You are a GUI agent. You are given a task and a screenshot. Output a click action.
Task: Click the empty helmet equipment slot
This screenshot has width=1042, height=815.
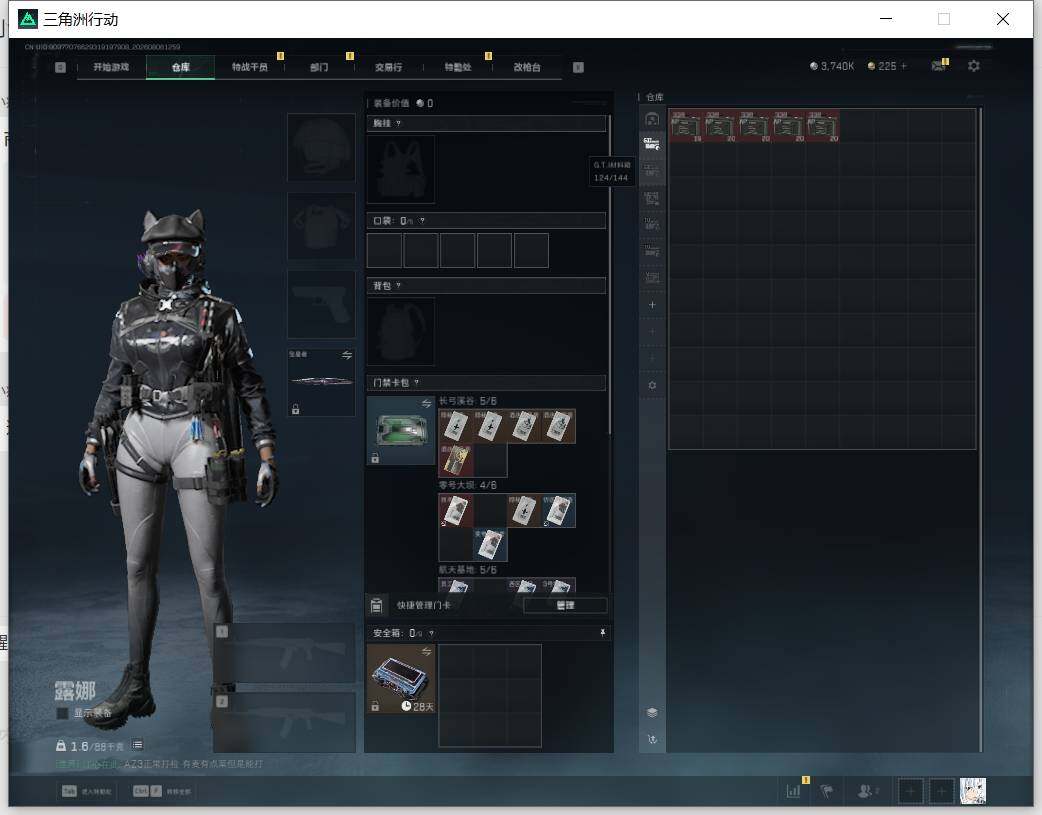pos(321,147)
